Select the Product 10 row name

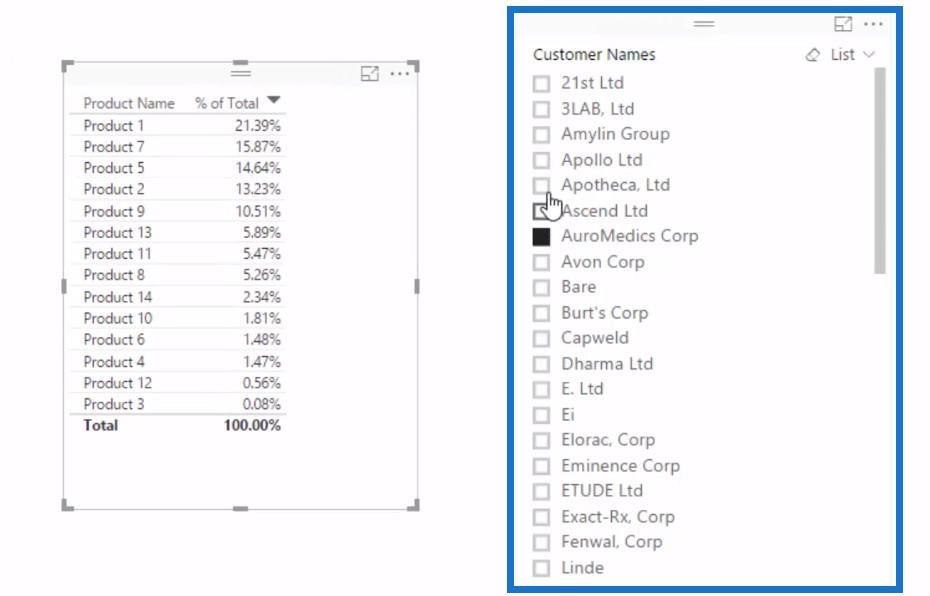click(117, 319)
